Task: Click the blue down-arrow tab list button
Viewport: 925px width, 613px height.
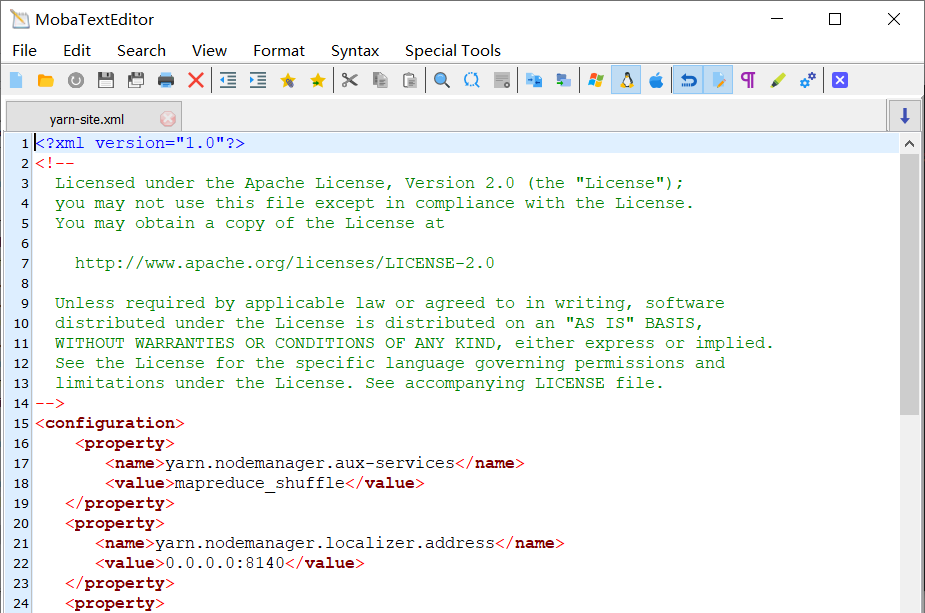Action: tap(904, 116)
